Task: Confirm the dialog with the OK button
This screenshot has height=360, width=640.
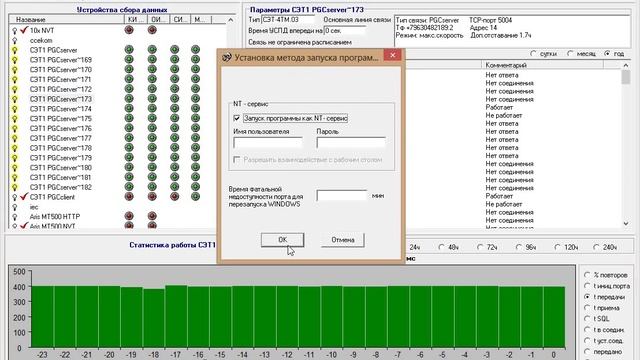Action: tap(282, 240)
